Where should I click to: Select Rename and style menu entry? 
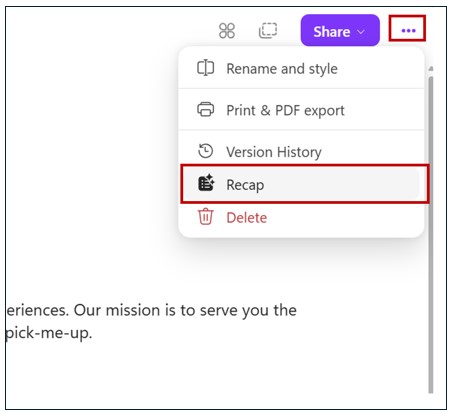point(301,68)
